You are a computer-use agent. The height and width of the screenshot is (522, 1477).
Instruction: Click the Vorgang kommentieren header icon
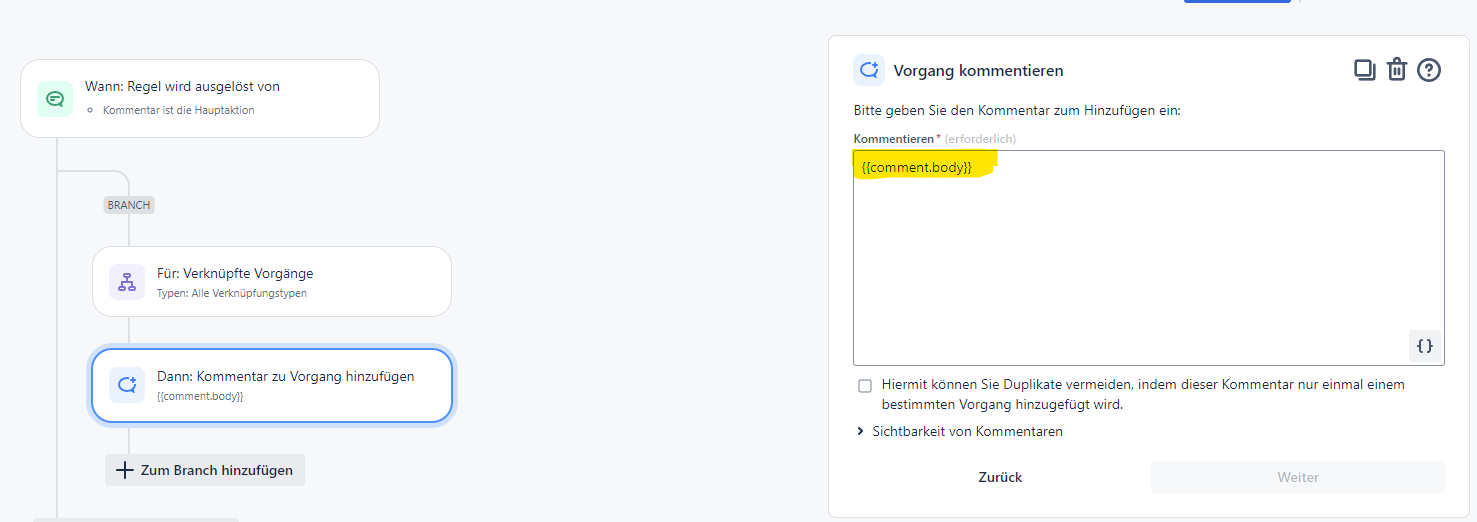click(x=869, y=71)
